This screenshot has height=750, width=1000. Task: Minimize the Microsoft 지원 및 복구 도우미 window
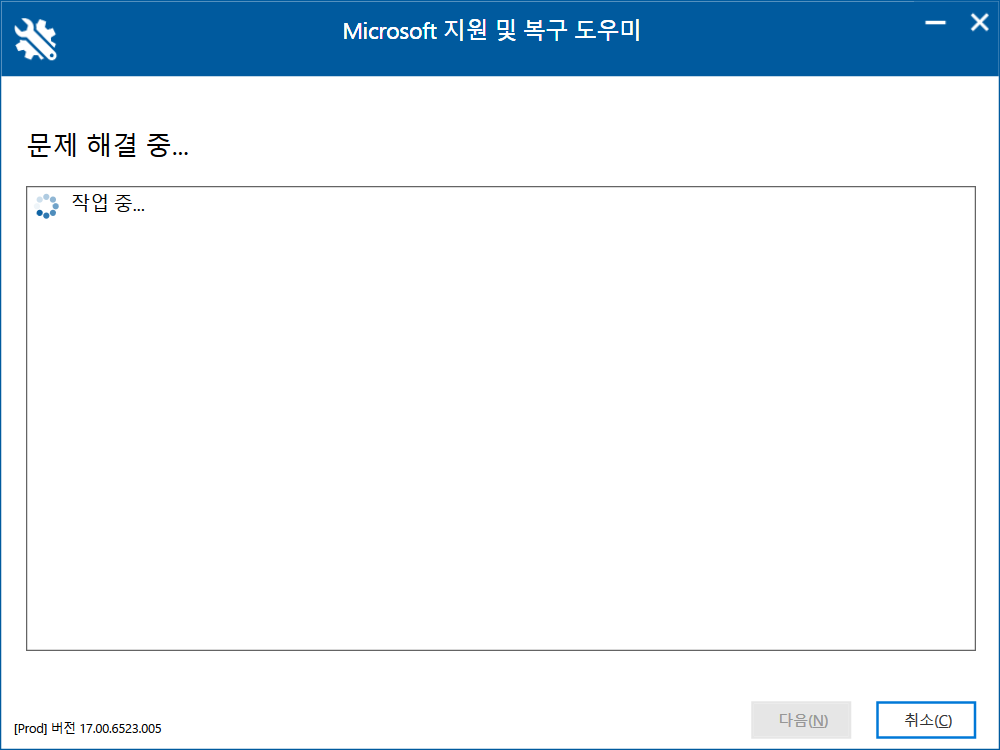point(935,22)
